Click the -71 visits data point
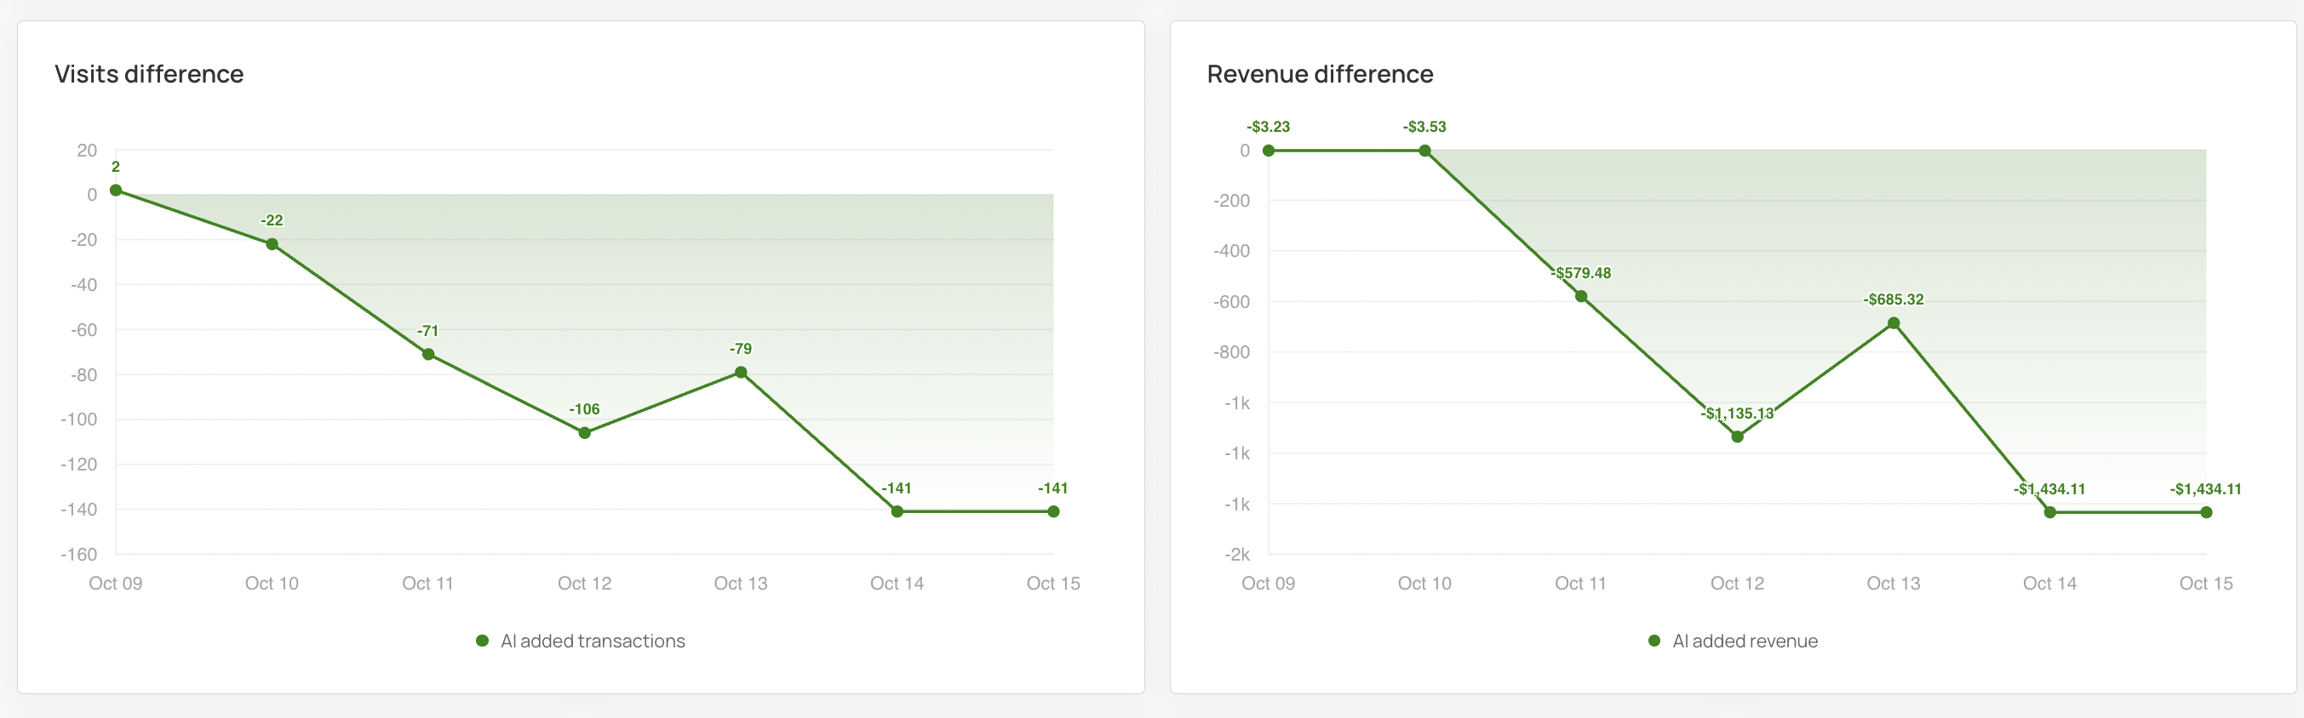Screen dimensions: 2304x718 click(428, 354)
